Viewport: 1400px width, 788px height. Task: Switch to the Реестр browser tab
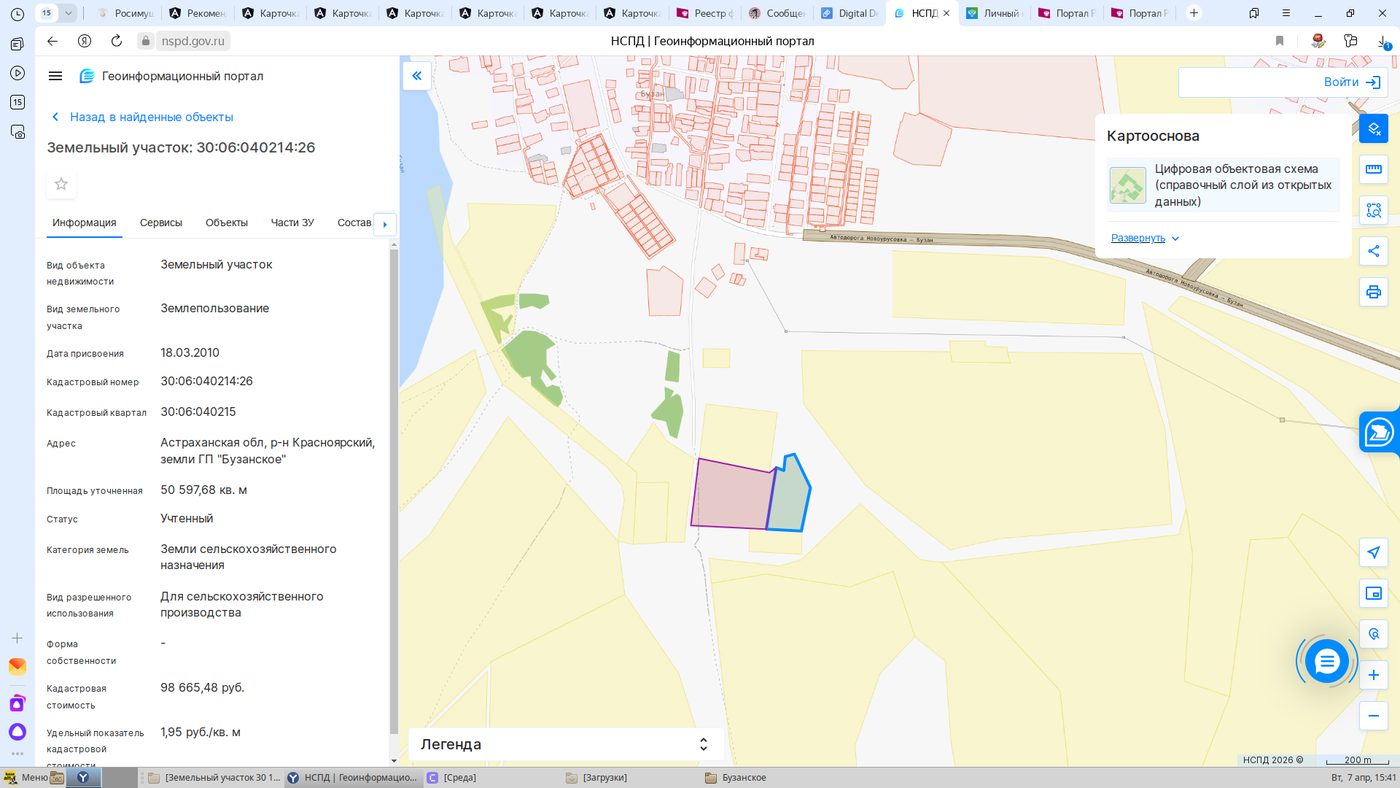click(703, 13)
